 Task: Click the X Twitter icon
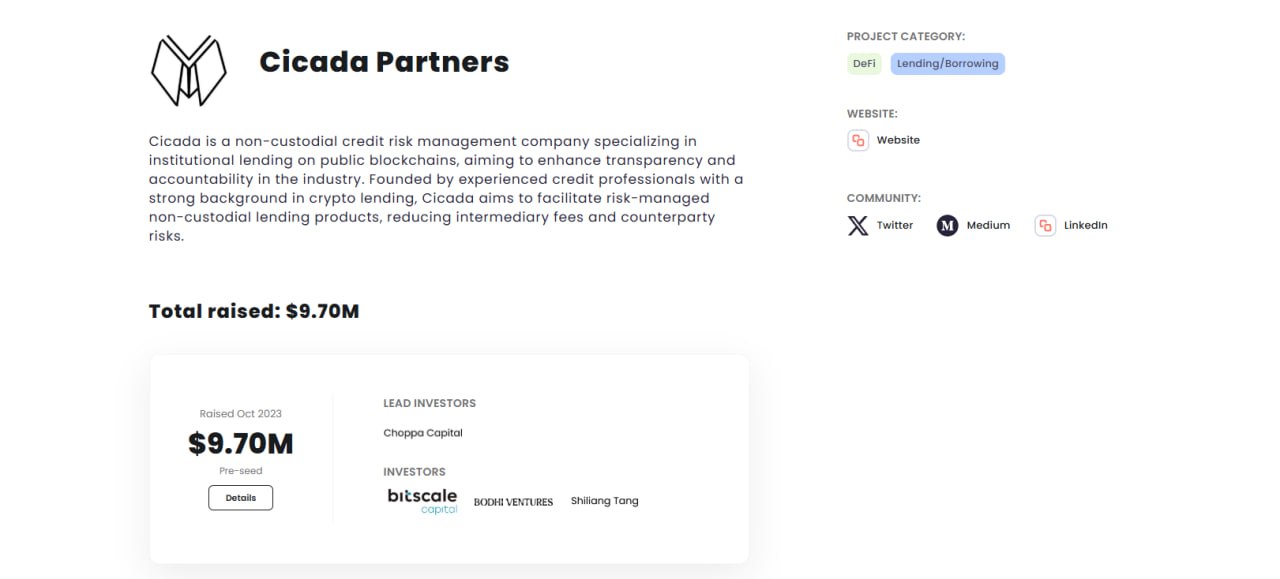tap(858, 225)
